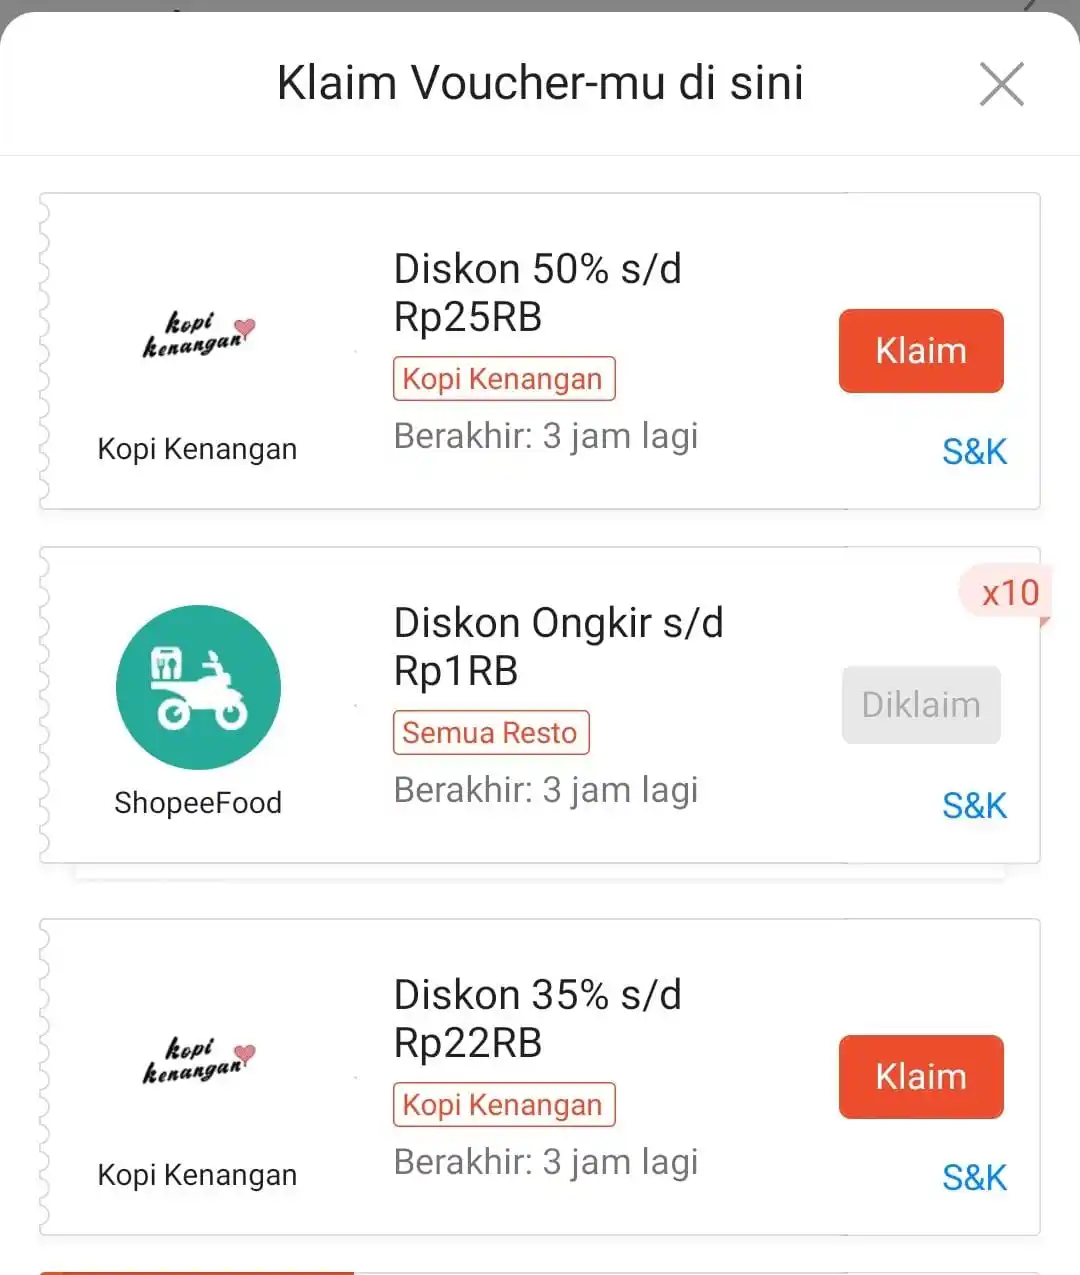Select the Kopi Kenangan tag on 35% voucher
This screenshot has width=1080, height=1275.
504,1105
